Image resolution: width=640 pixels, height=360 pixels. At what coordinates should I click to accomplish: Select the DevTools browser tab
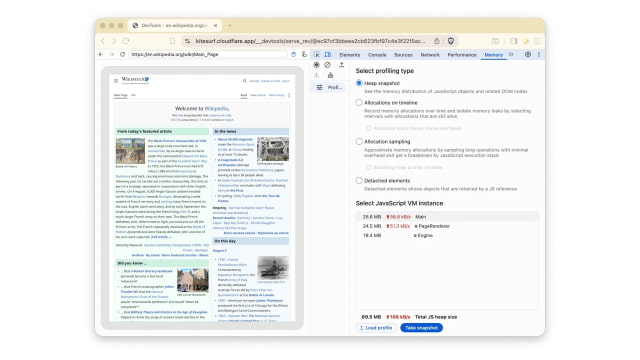click(175, 25)
